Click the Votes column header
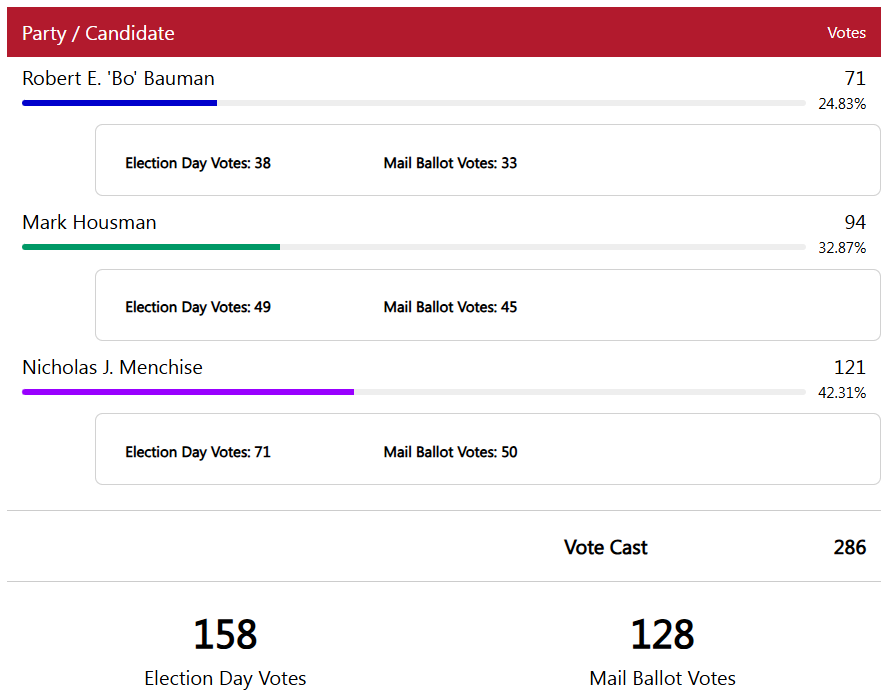This screenshot has width=888, height=700. point(846,33)
